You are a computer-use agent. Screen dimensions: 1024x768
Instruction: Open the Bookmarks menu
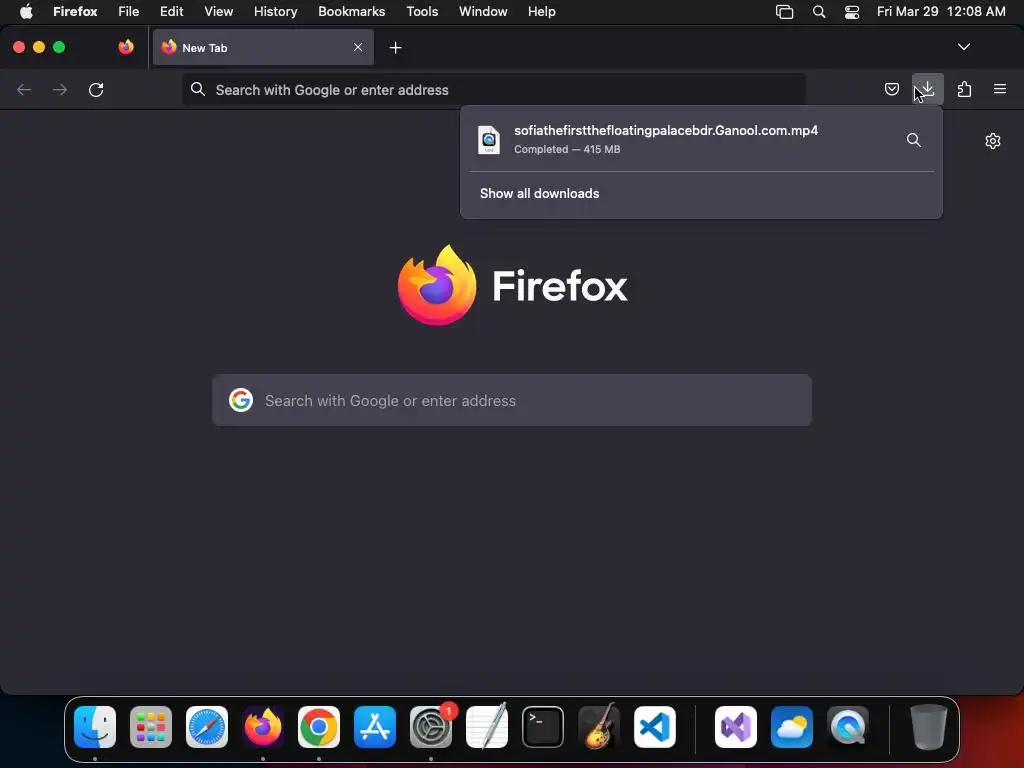coord(351,11)
